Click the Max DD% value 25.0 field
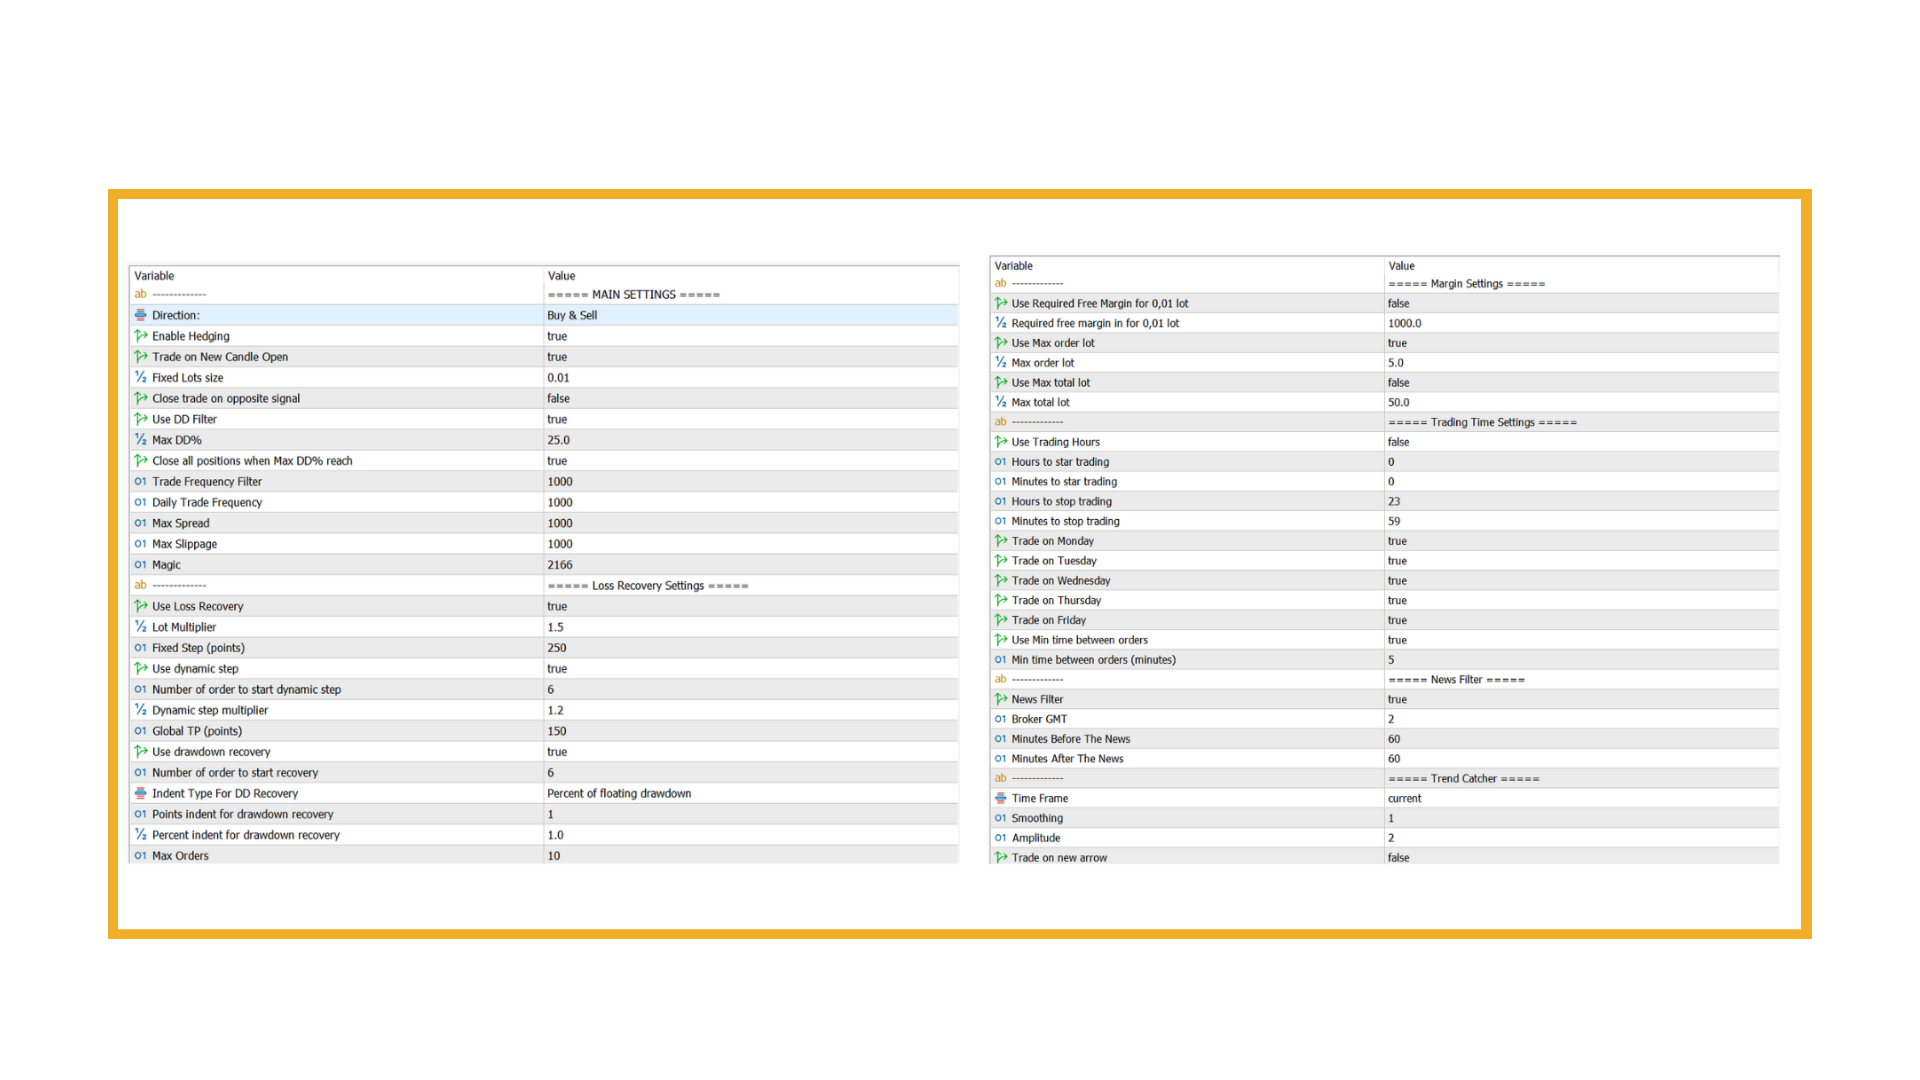1920x1080 pixels. pyautogui.click(x=558, y=440)
